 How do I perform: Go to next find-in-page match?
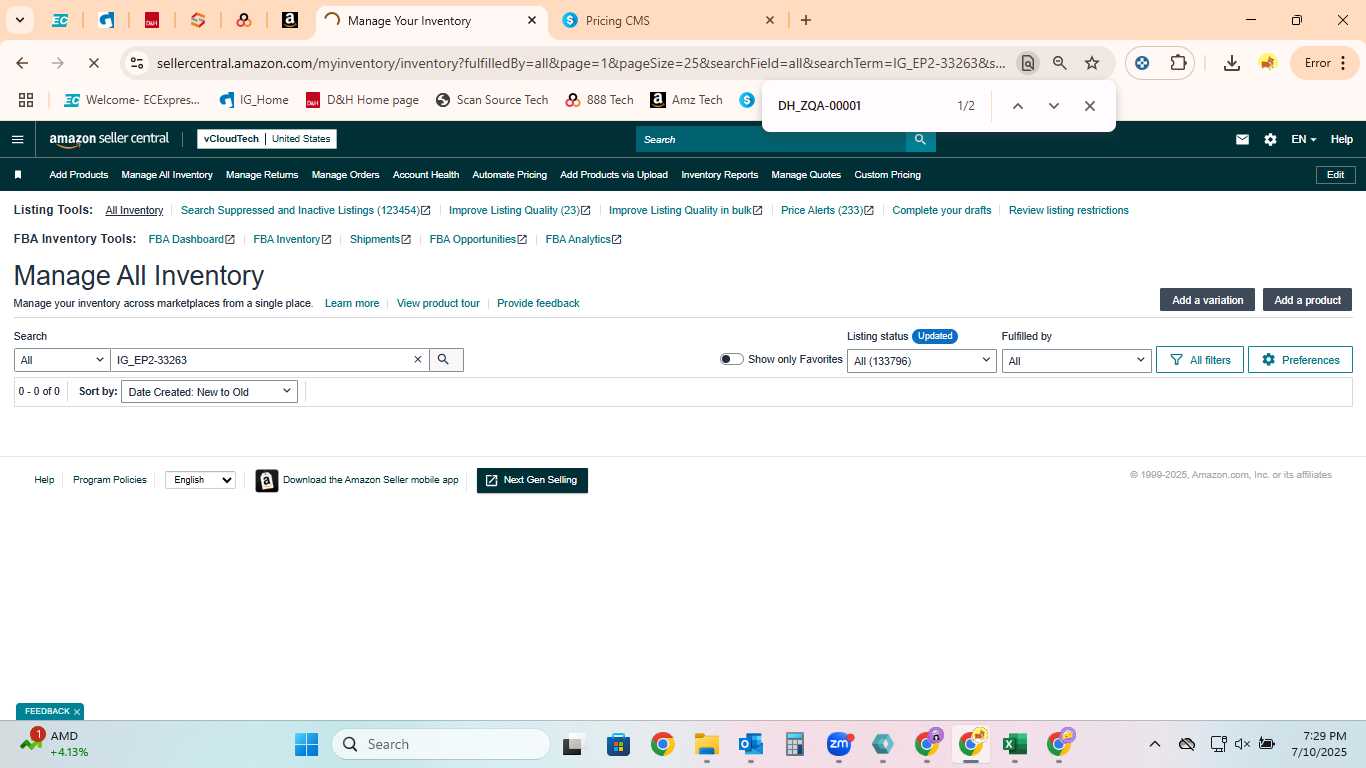click(1053, 106)
